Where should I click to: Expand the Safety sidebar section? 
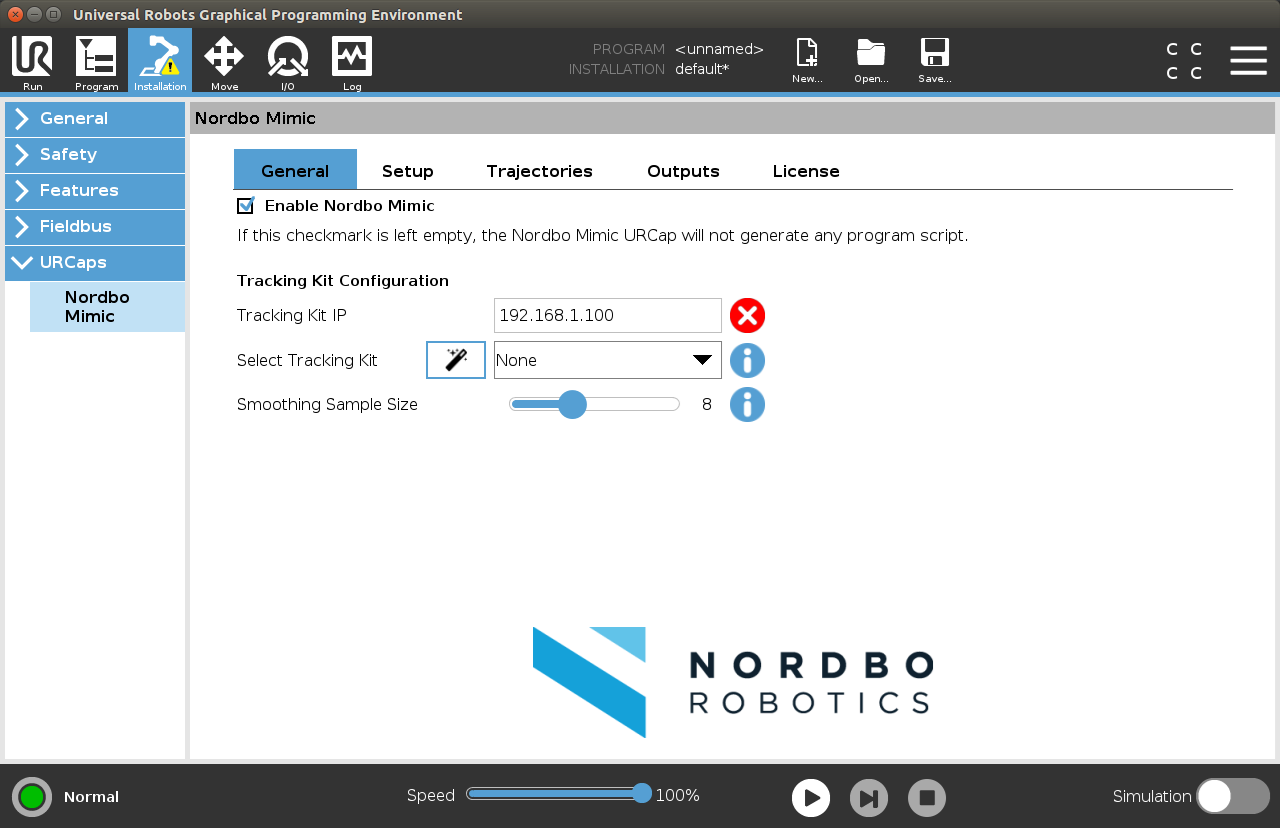point(95,155)
